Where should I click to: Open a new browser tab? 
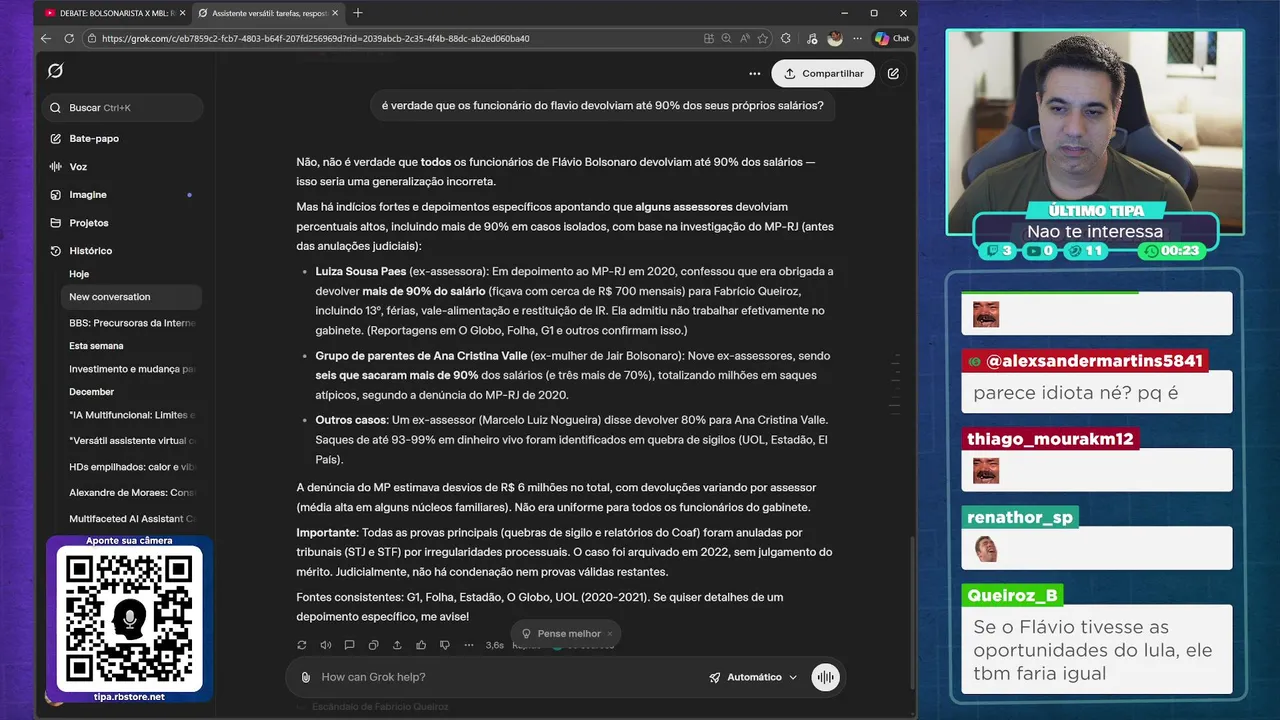click(x=358, y=13)
